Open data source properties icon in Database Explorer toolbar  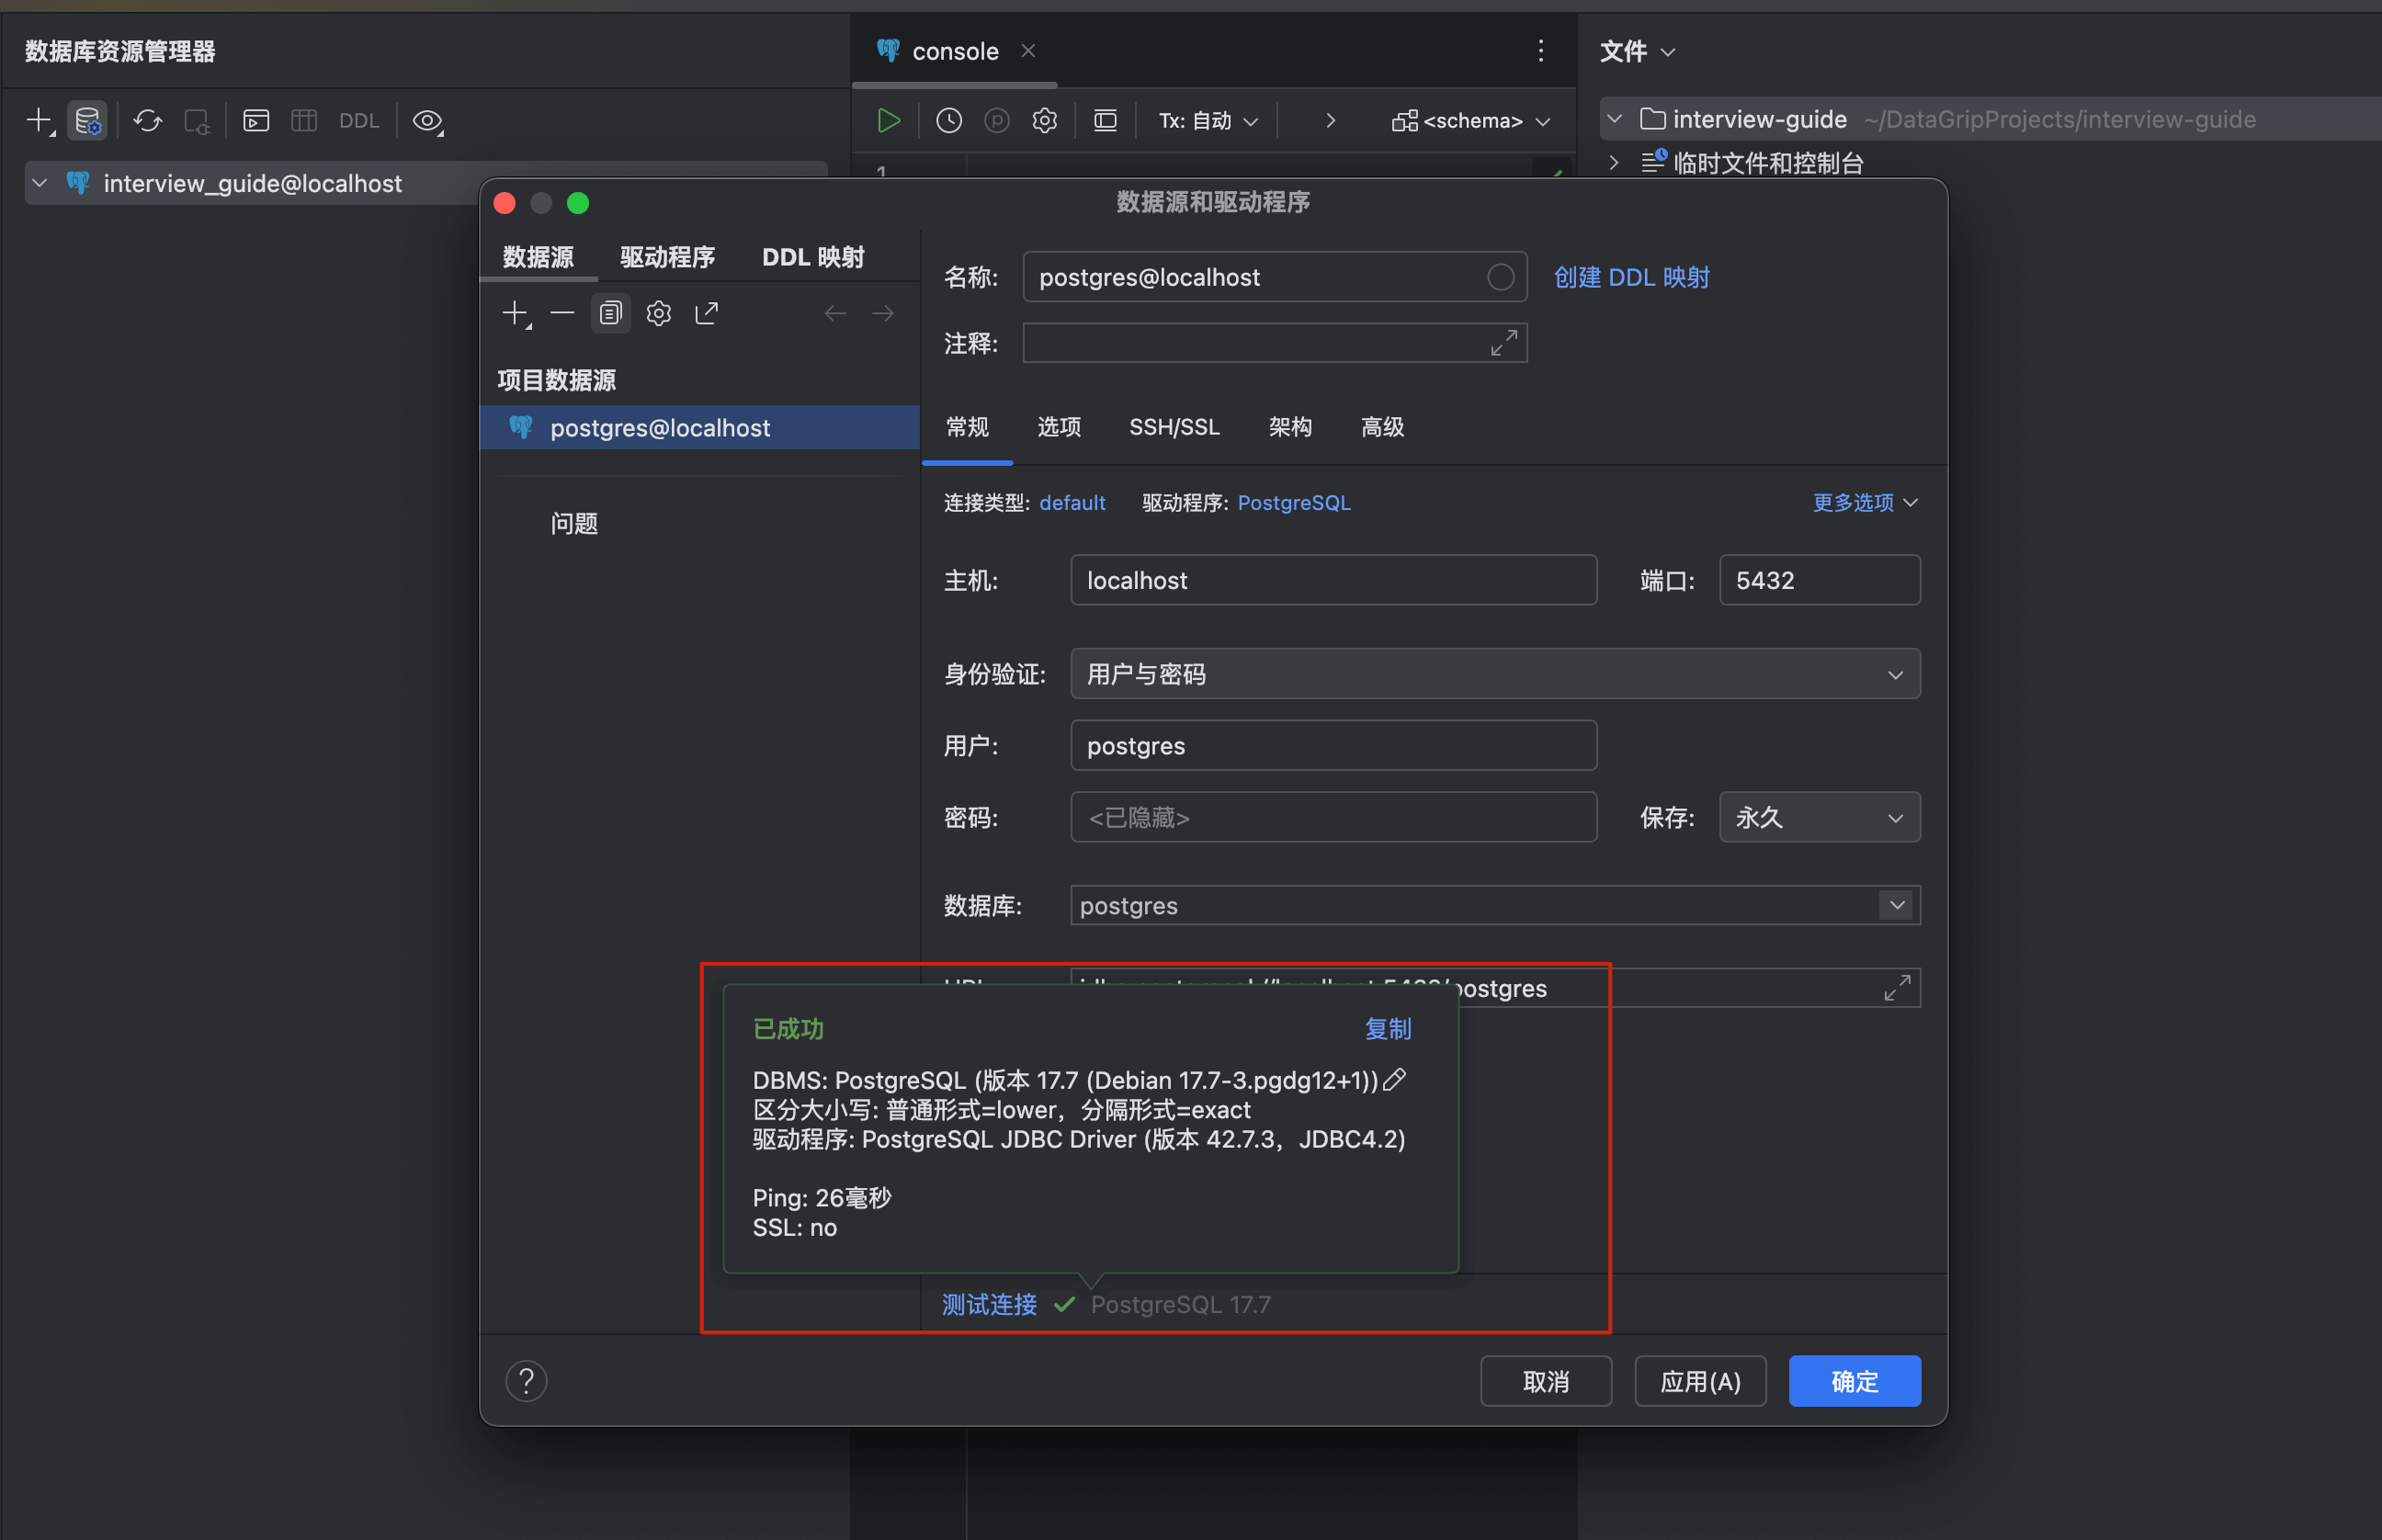[x=88, y=121]
